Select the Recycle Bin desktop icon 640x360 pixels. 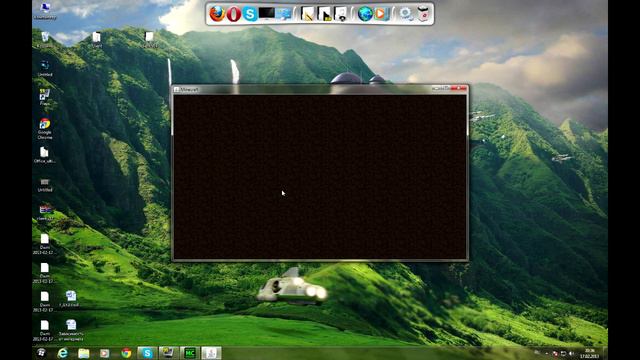tap(45, 40)
